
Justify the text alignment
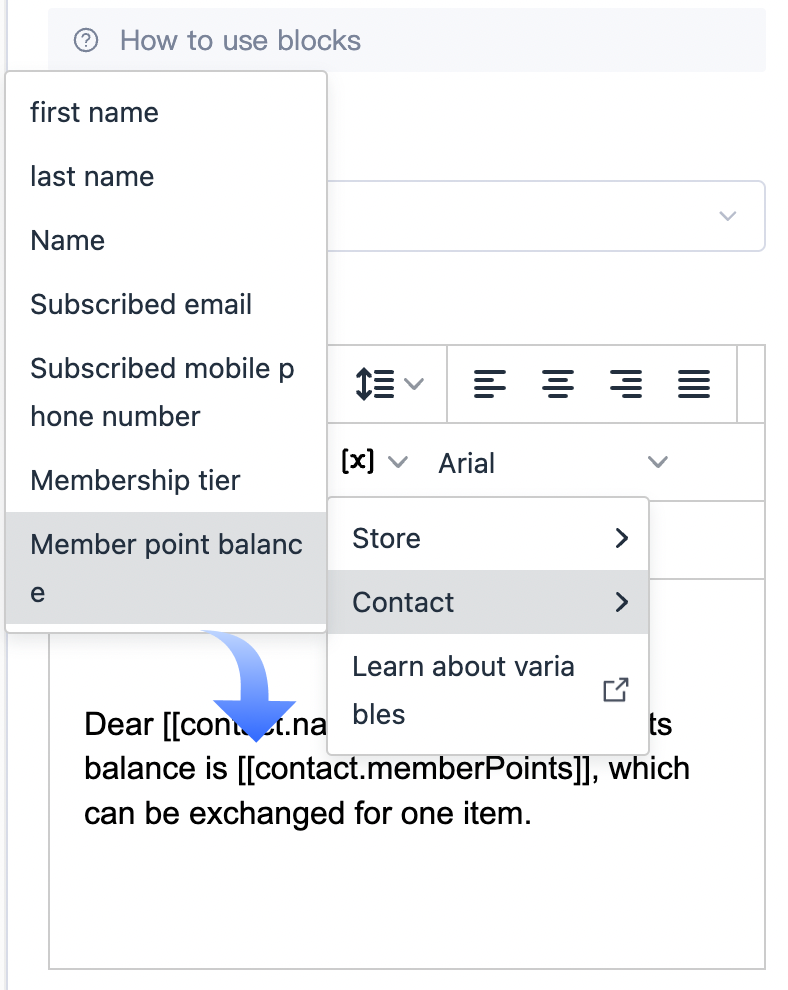[x=694, y=383]
